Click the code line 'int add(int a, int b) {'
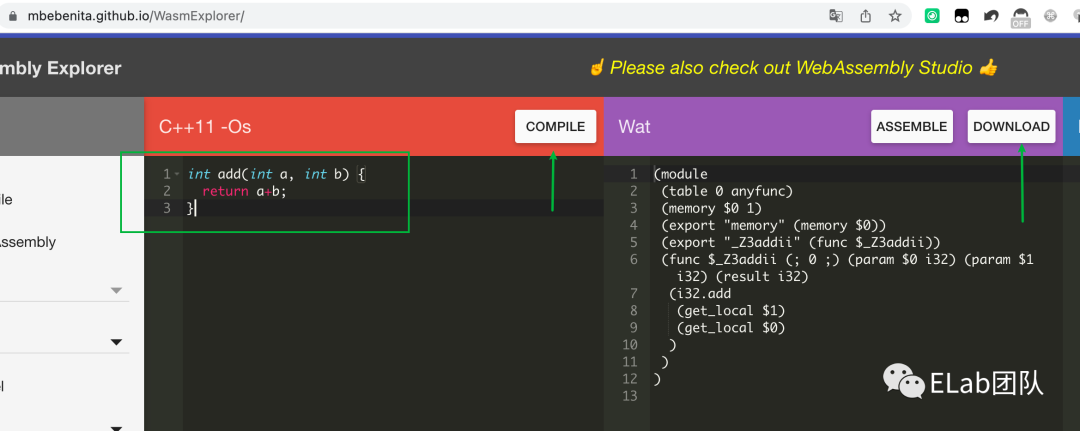The image size is (1080, 431). tap(277, 175)
